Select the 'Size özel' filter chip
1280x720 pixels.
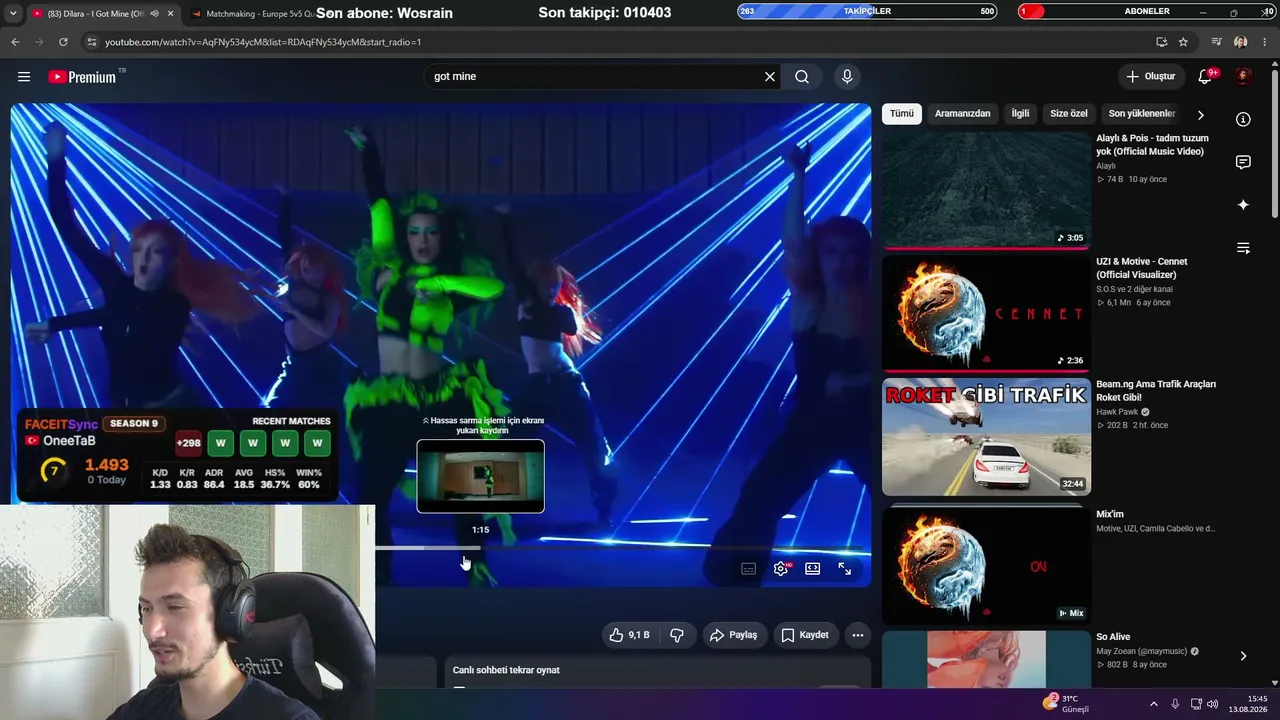pyautogui.click(x=1068, y=114)
